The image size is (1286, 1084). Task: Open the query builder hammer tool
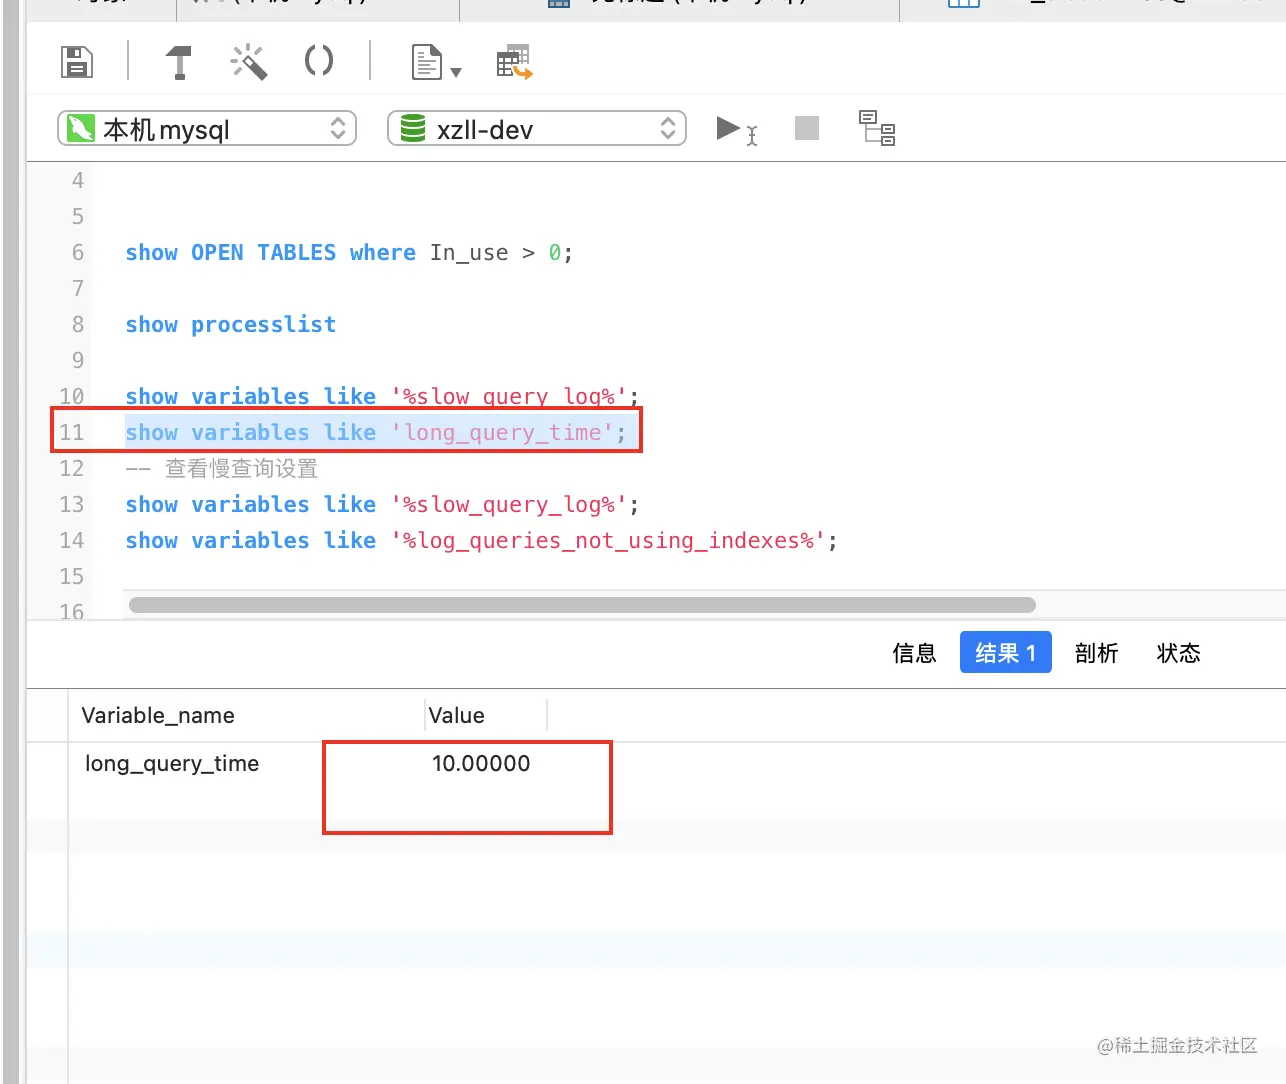[x=178, y=62]
